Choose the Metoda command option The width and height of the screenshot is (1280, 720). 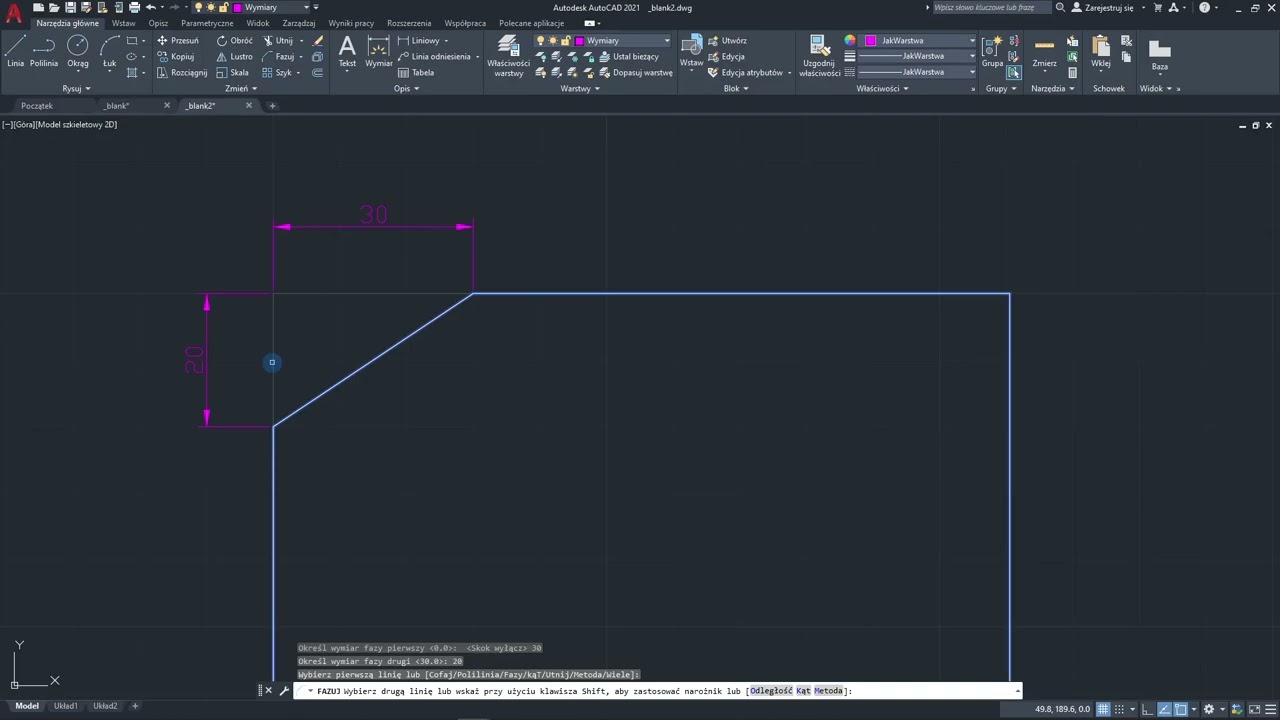828,691
